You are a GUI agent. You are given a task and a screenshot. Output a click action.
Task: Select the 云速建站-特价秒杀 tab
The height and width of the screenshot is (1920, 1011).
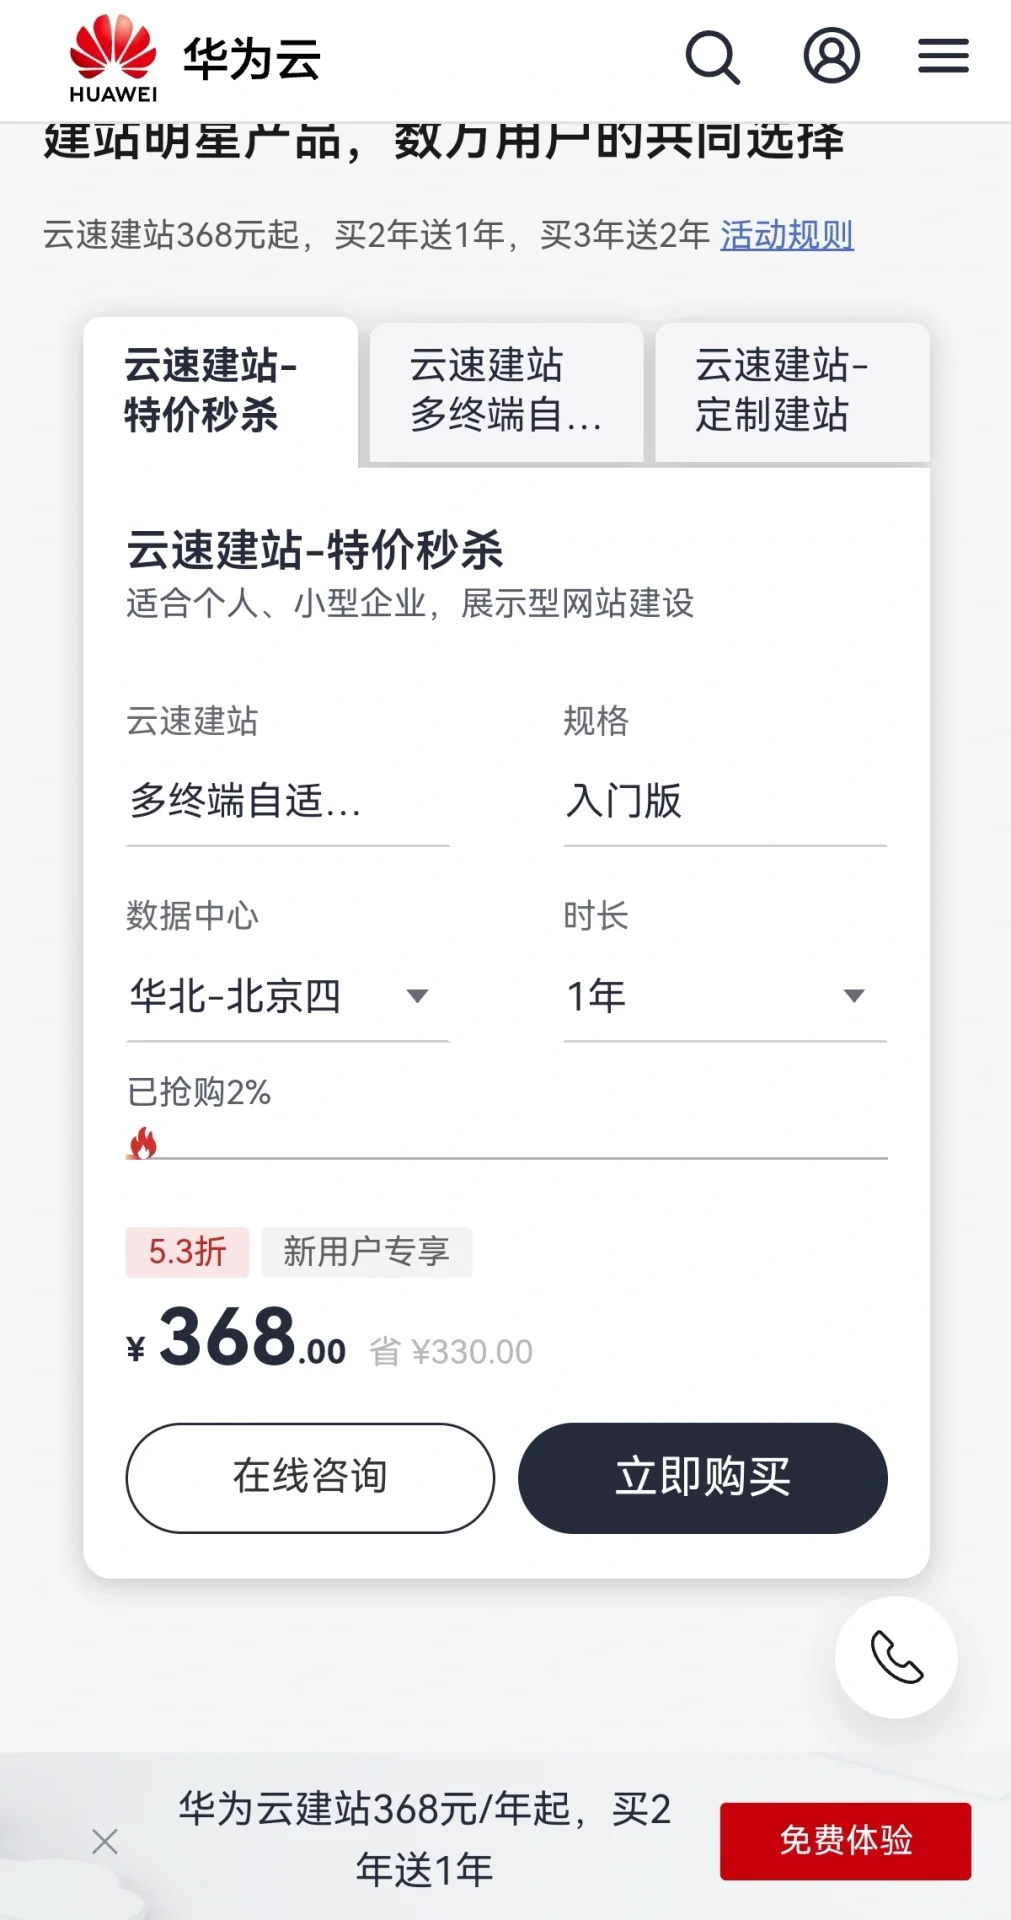[220, 391]
